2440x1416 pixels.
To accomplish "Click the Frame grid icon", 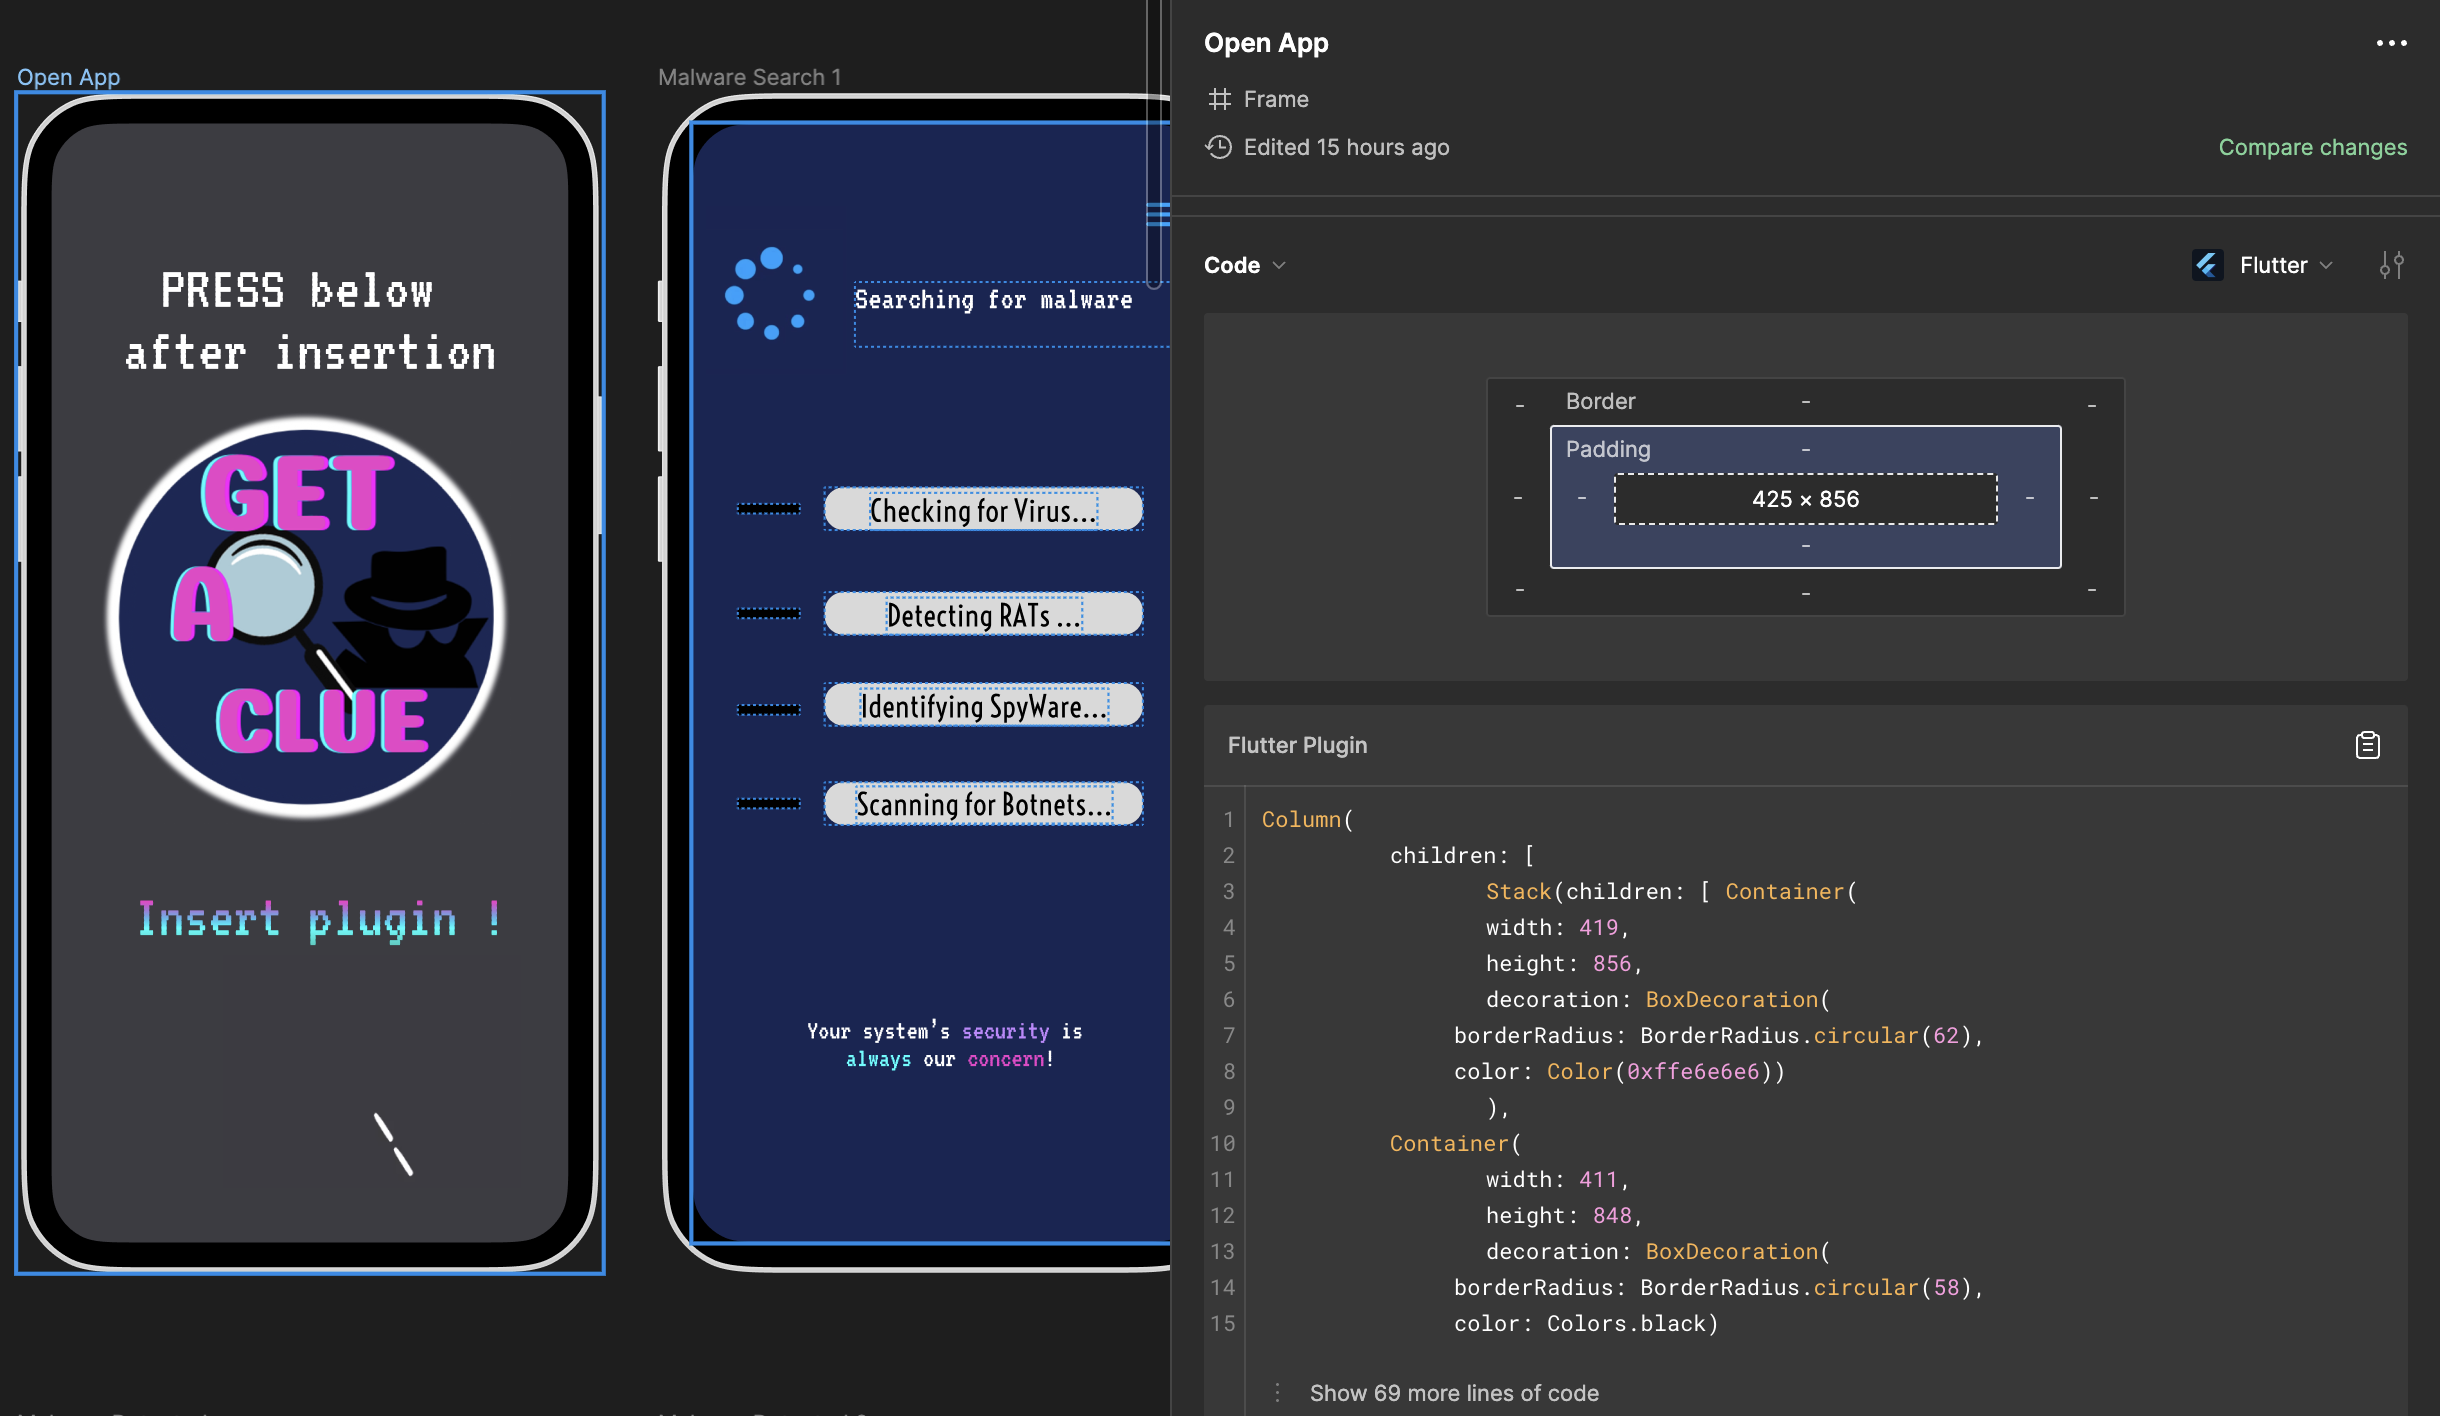I will (1219, 99).
